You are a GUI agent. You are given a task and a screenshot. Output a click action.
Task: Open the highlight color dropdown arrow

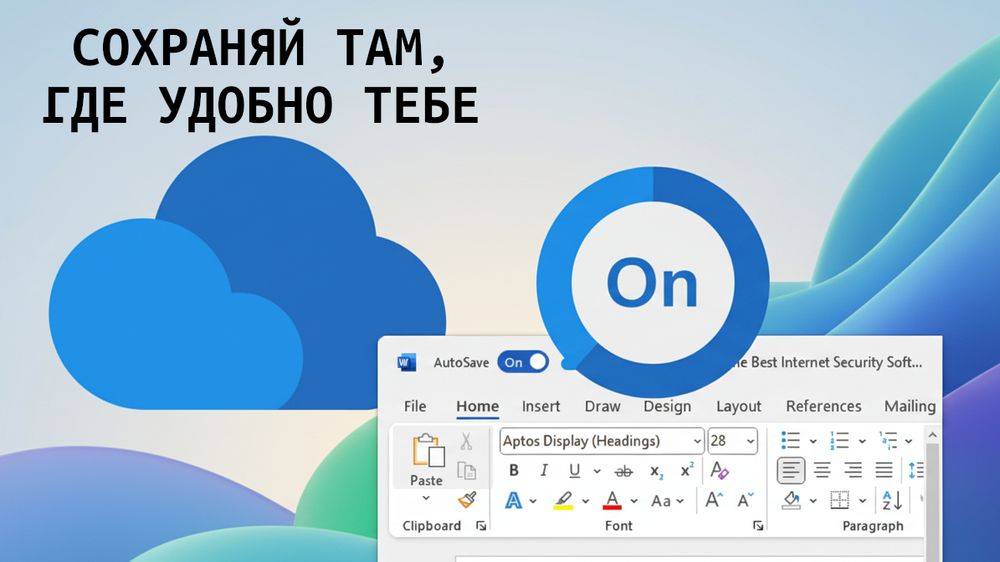[x=585, y=501]
